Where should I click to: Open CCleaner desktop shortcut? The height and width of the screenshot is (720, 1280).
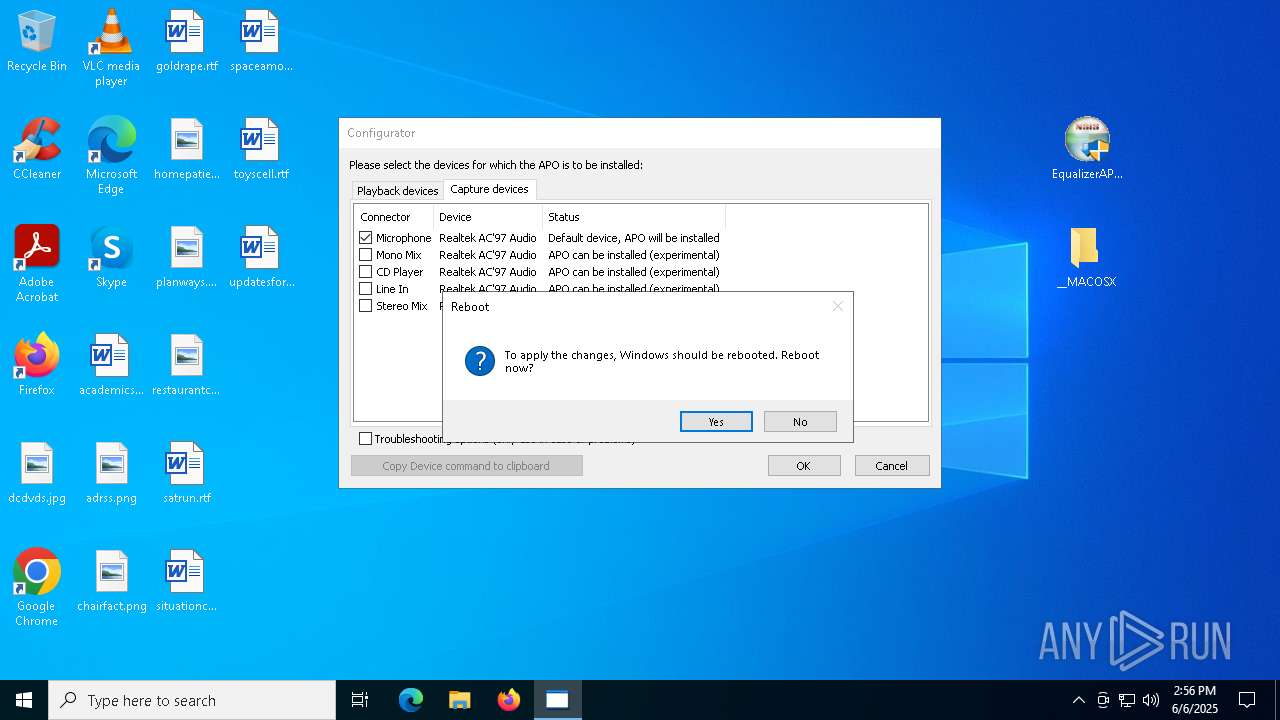(x=37, y=150)
